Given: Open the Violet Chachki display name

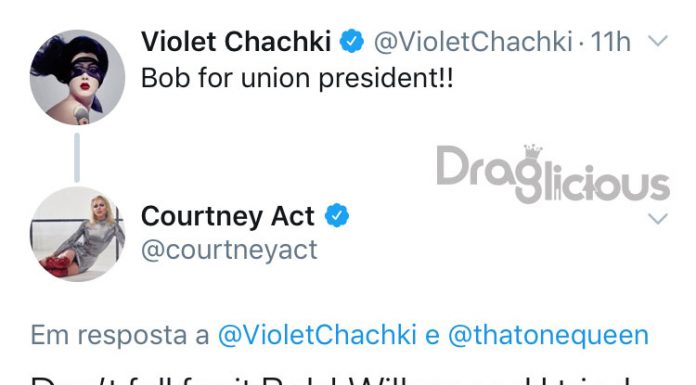Looking at the screenshot, I should pyautogui.click(x=236, y=41).
